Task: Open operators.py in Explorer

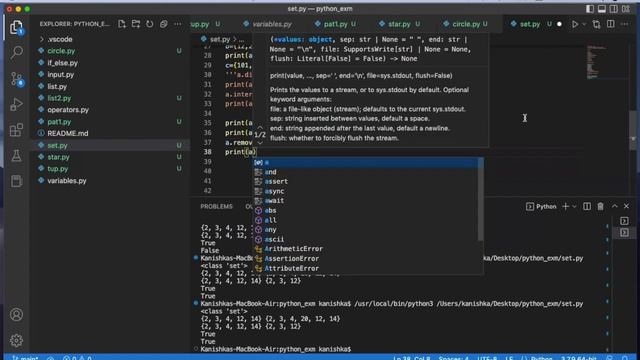Action: 110,110
